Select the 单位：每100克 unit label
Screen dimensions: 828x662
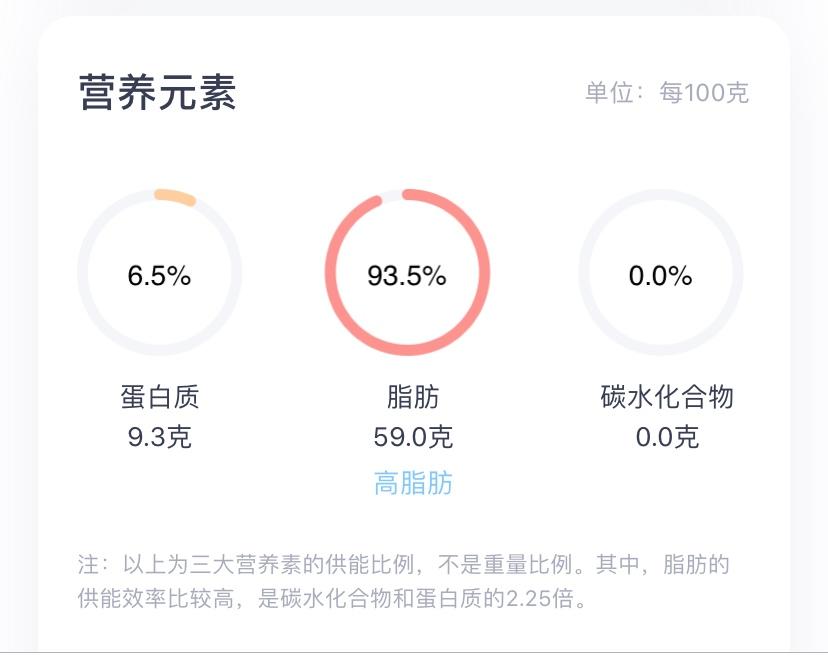(666, 93)
